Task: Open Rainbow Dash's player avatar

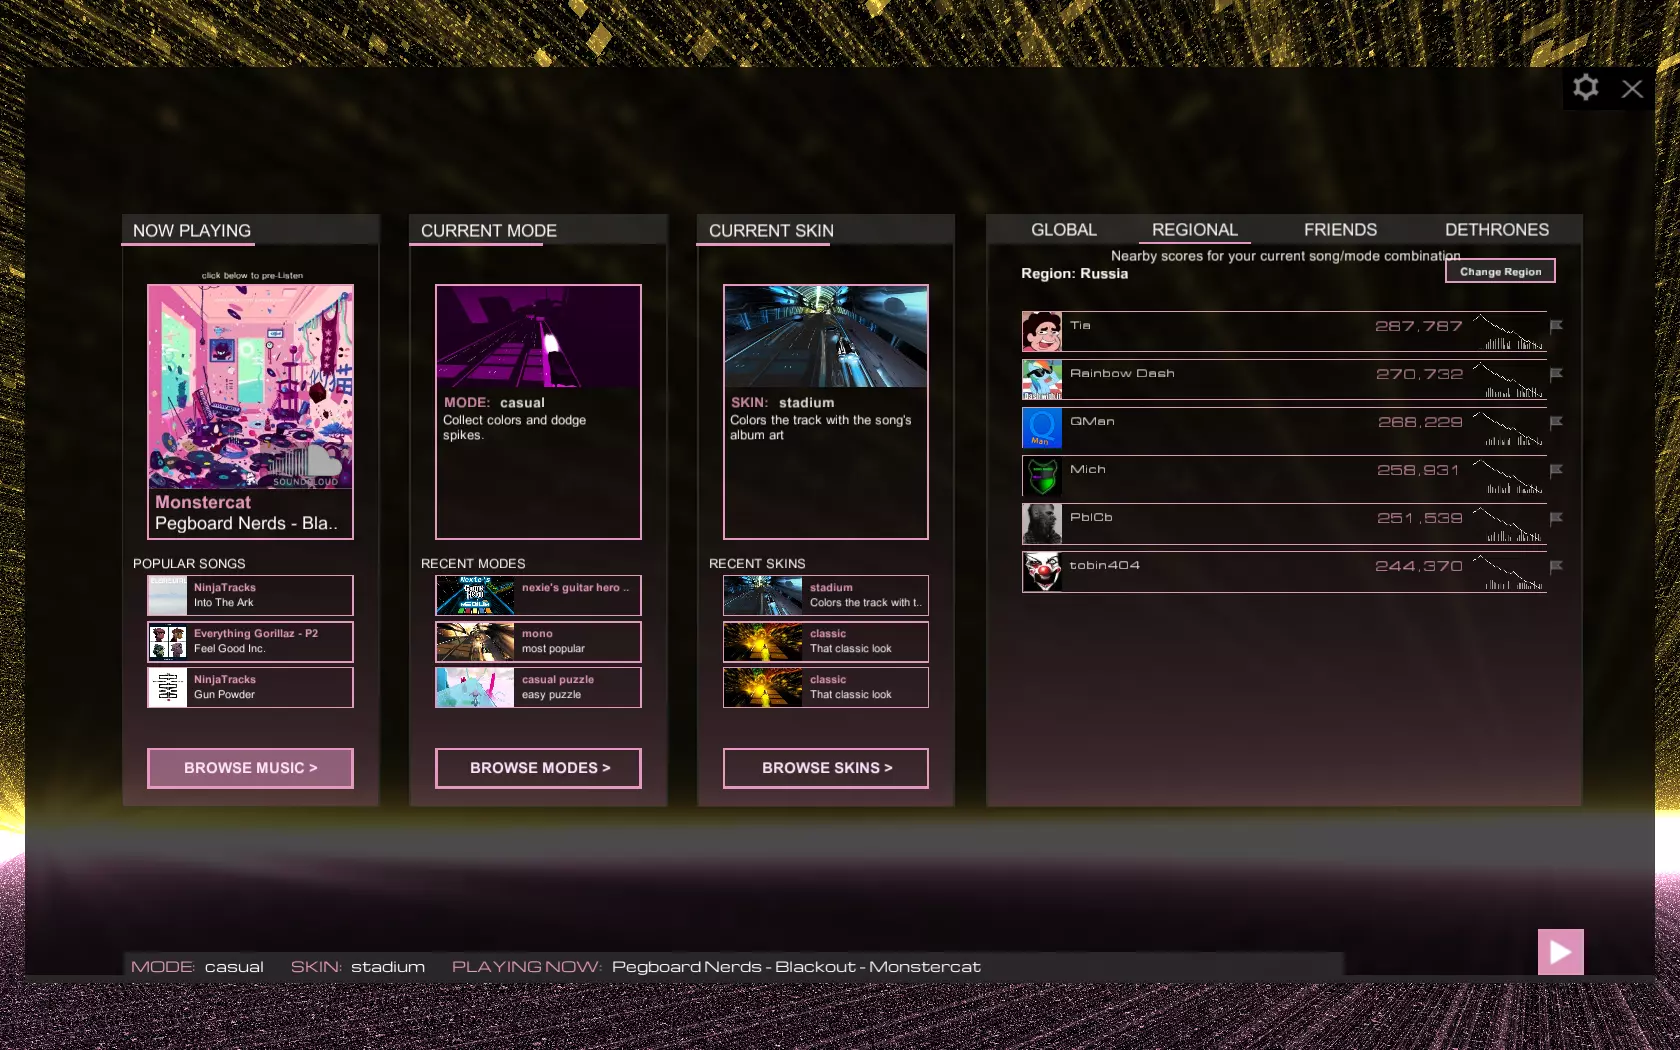Action: tap(1042, 379)
